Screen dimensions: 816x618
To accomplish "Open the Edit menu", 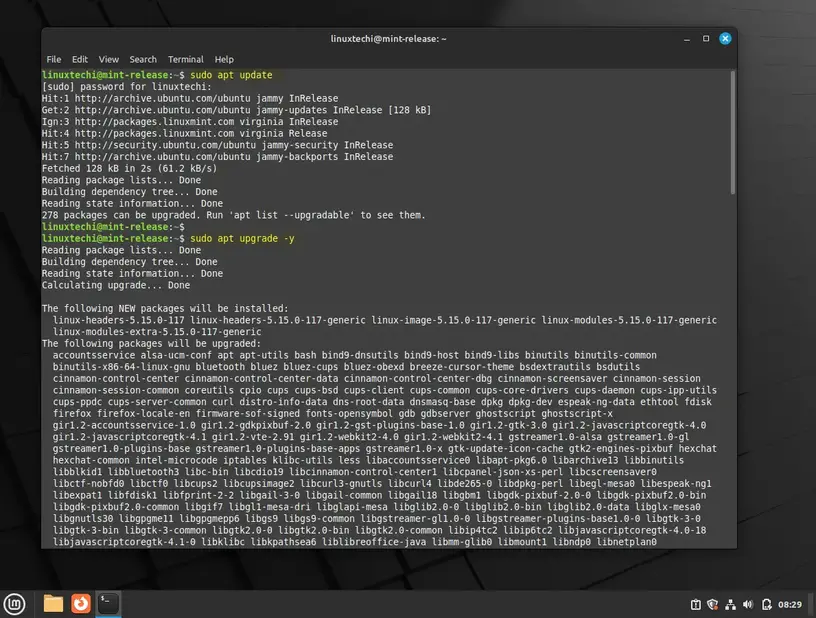I will pyautogui.click(x=80, y=59).
